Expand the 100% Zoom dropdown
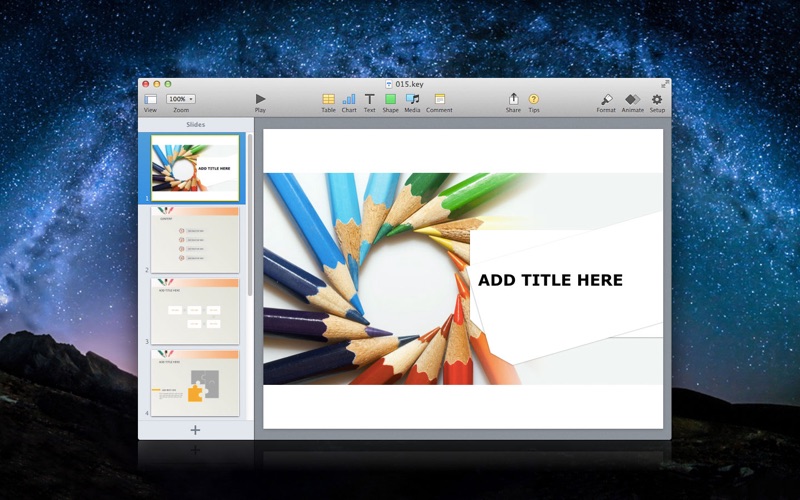 pos(181,99)
